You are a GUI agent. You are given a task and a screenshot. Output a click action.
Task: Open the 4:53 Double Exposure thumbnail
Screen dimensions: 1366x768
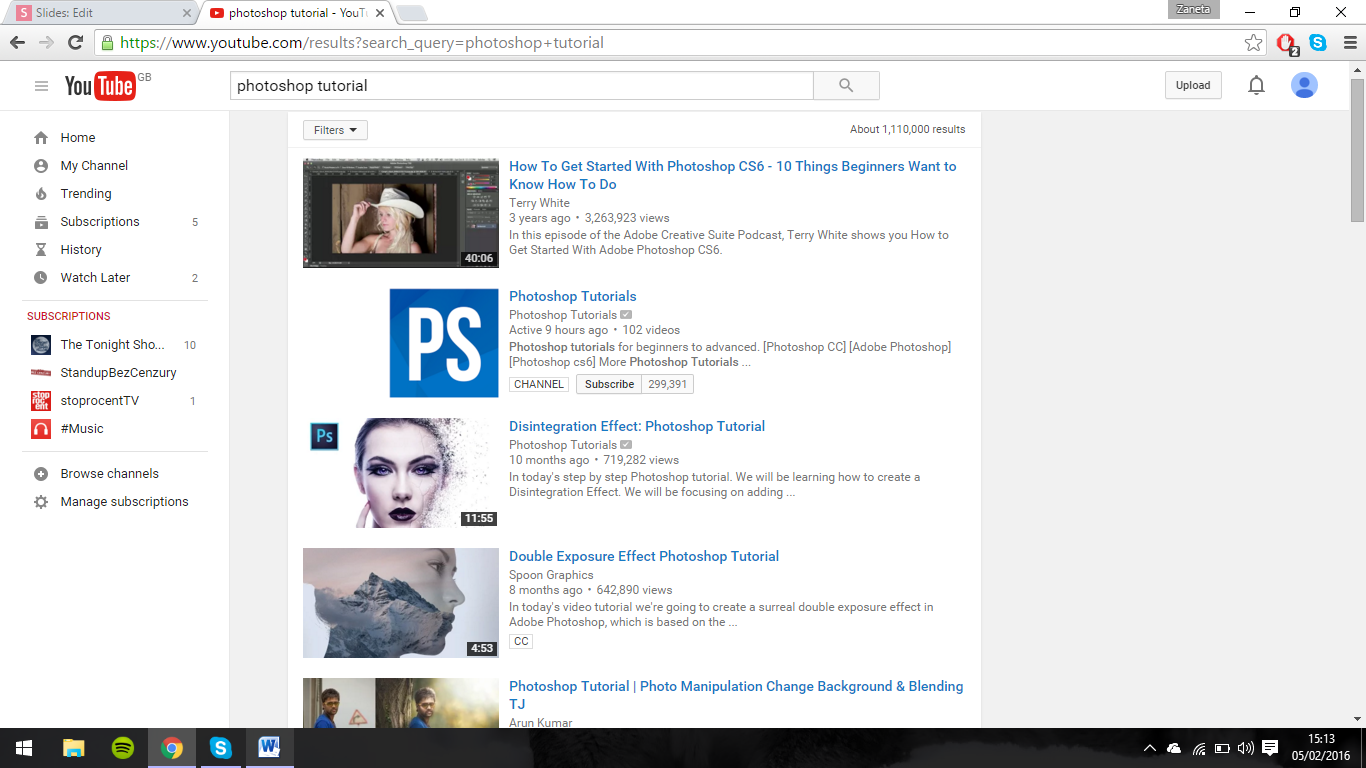pyautogui.click(x=401, y=603)
